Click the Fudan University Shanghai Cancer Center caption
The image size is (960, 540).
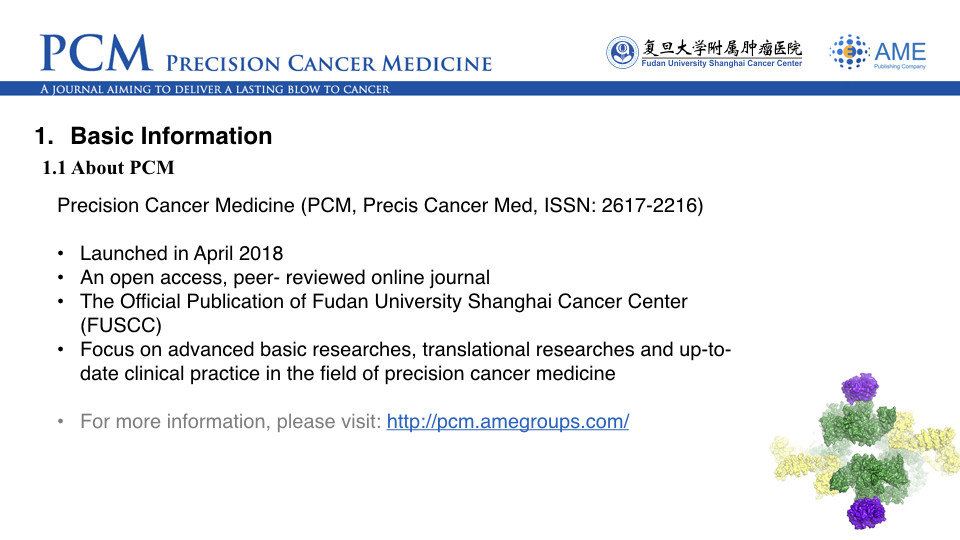(722, 64)
